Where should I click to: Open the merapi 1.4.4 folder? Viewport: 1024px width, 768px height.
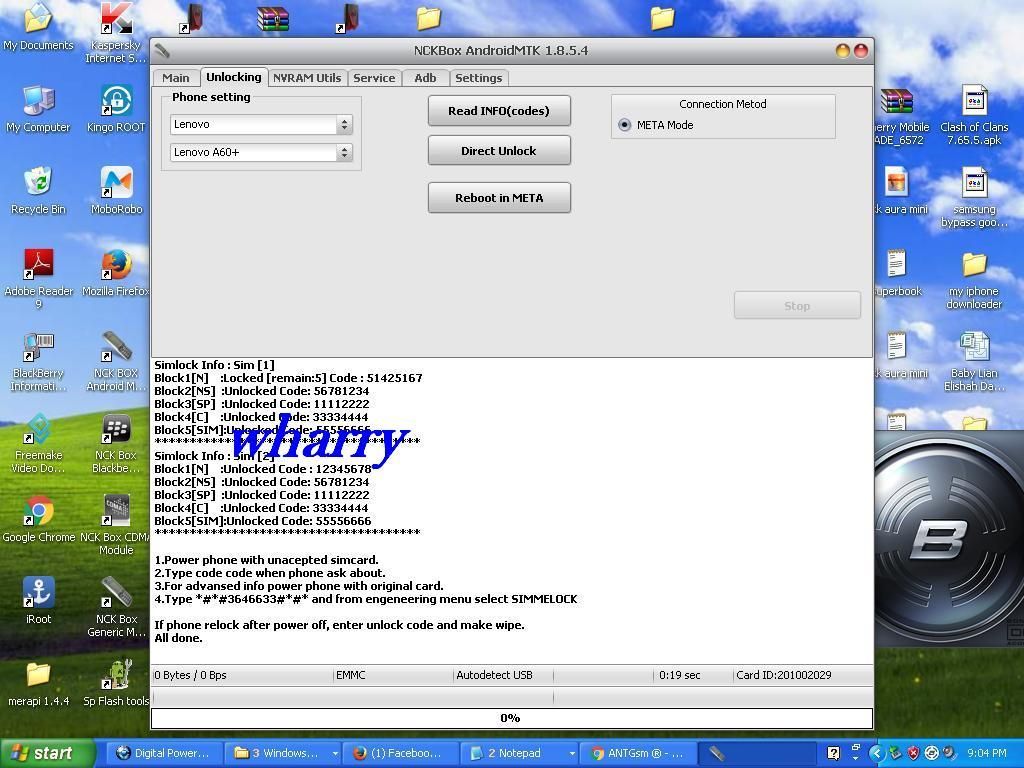[x=38, y=683]
